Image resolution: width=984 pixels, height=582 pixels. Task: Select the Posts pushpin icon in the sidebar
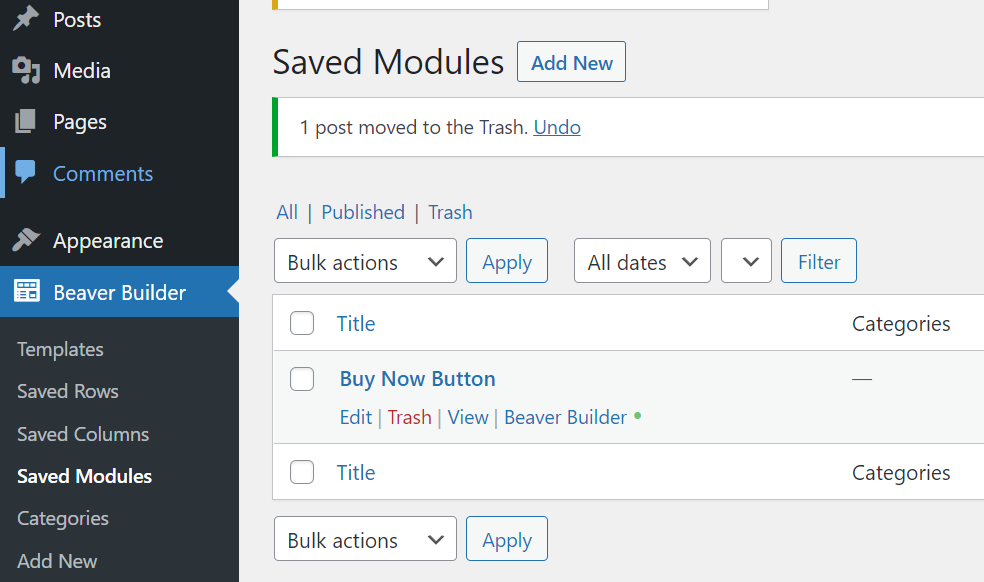[x=28, y=19]
